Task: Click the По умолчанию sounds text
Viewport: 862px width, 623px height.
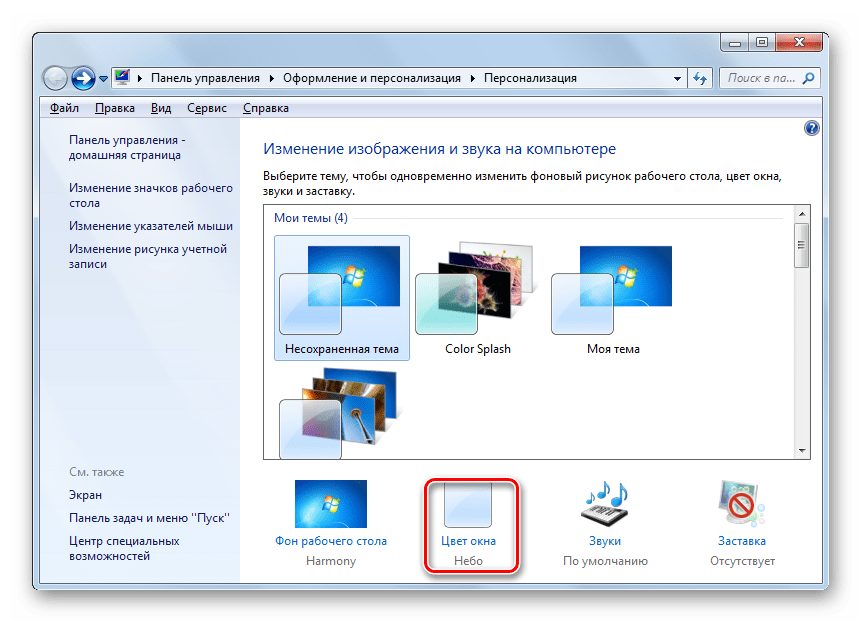Action: click(605, 561)
